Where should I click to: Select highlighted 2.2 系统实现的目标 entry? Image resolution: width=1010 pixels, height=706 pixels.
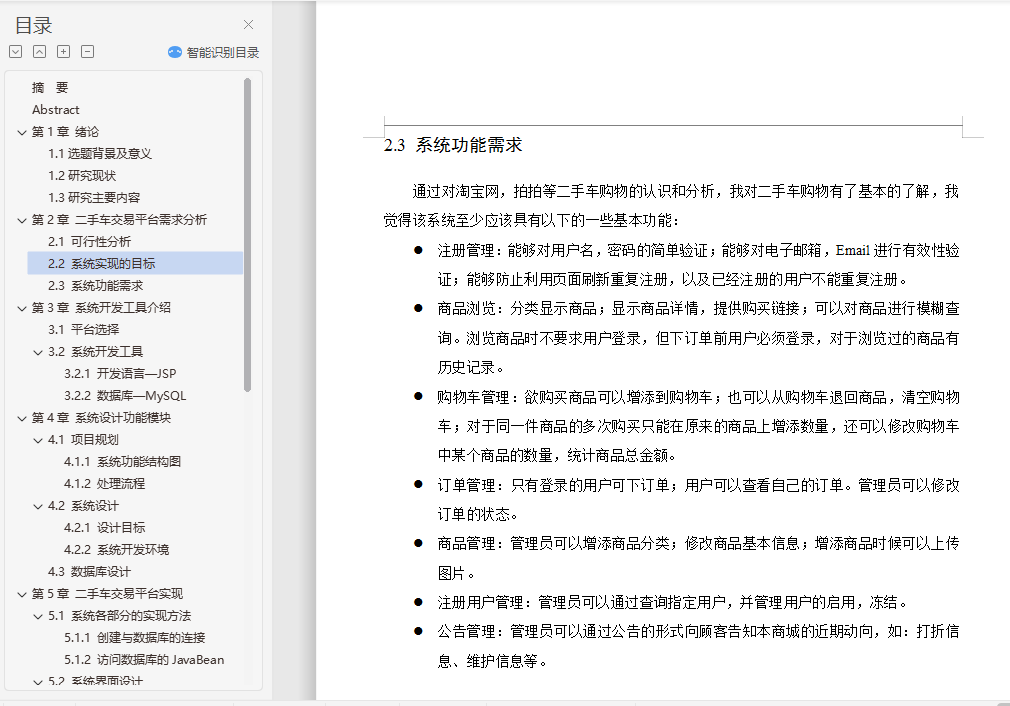(x=135, y=263)
